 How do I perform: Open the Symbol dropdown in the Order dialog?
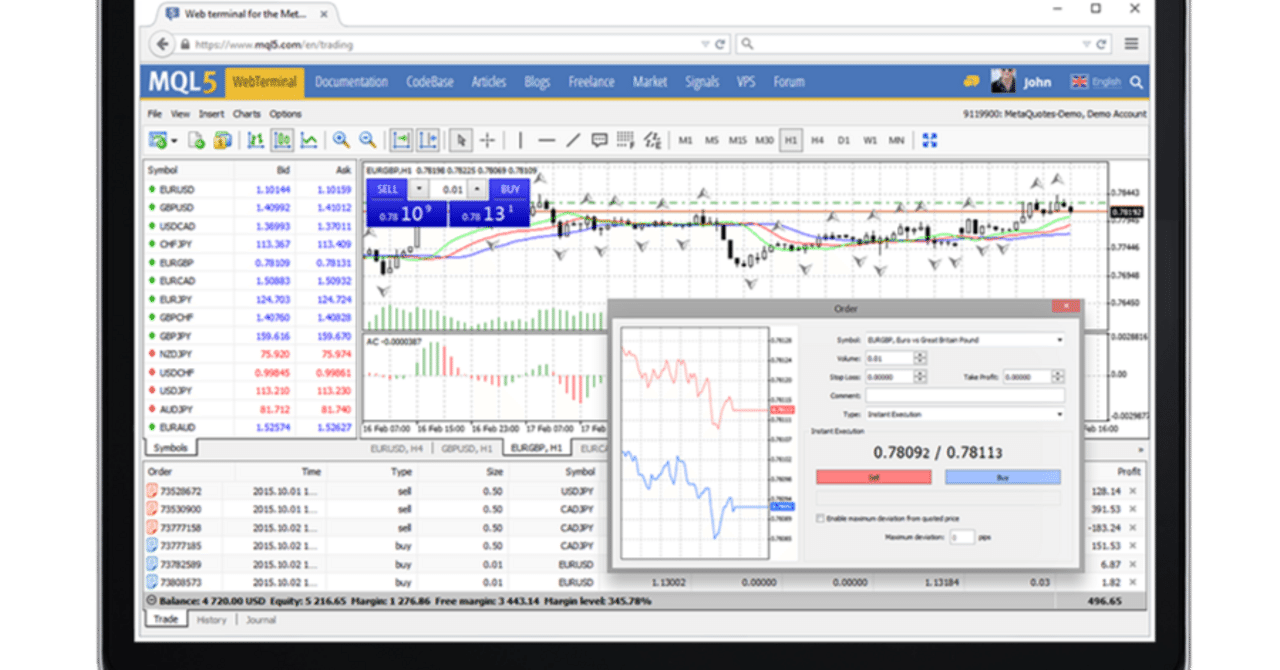[x=1060, y=340]
